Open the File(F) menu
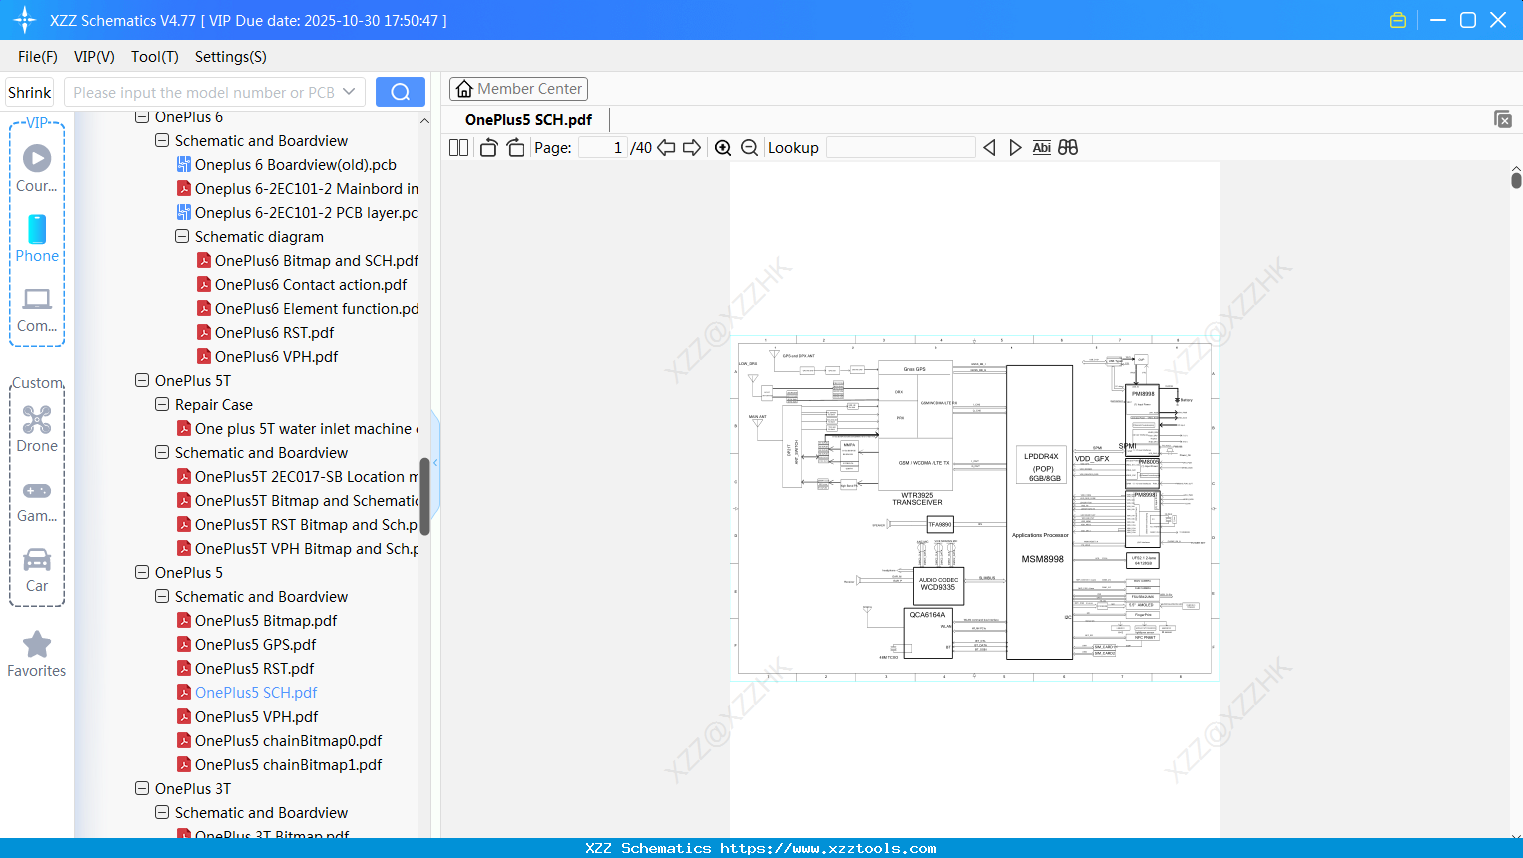The height and width of the screenshot is (858, 1523). pos(38,57)
